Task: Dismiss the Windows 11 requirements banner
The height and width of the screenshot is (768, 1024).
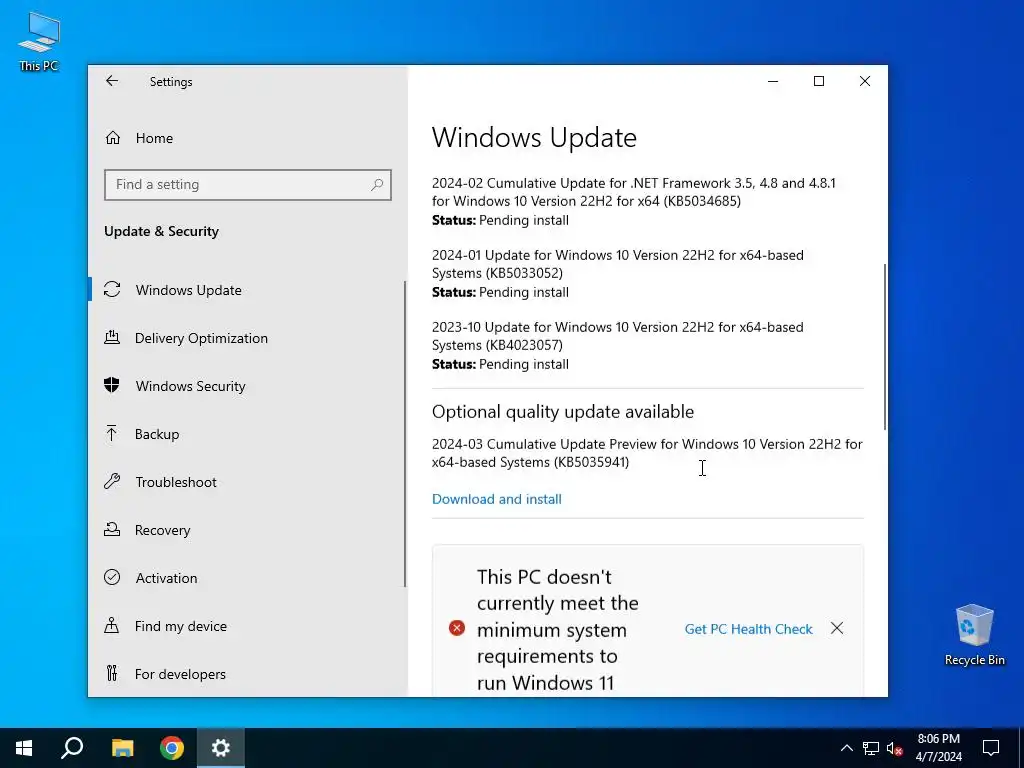Action: tap(837, 628)
